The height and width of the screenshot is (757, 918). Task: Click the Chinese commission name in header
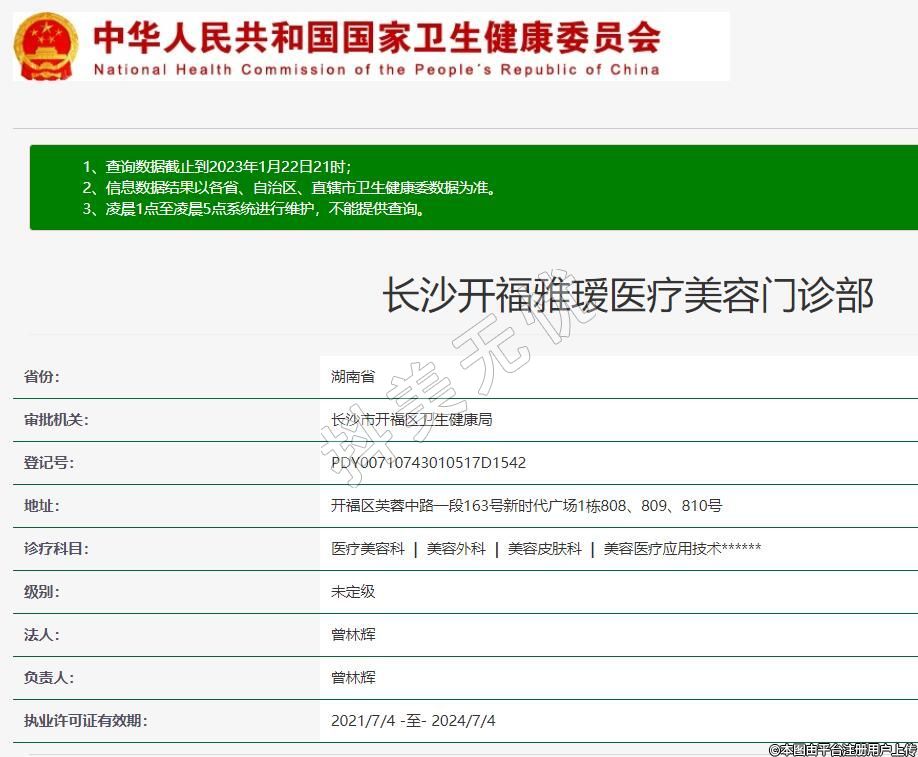(377, 37)
